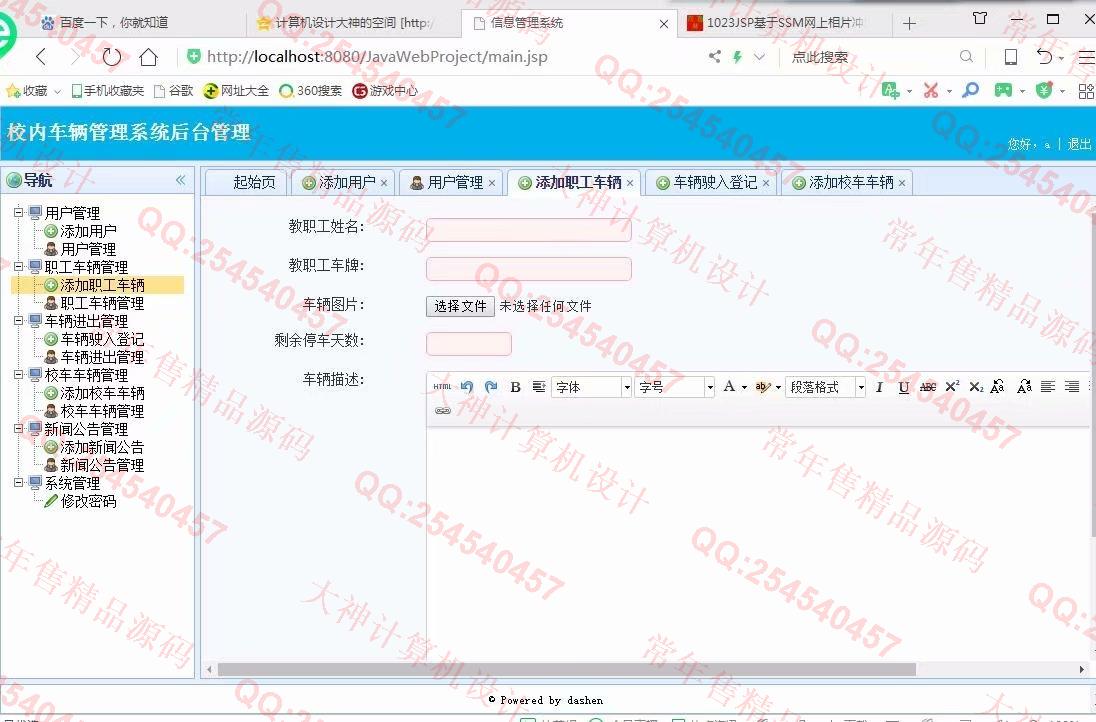This screenshot has height=722, width=1096.
Task: Open the 360搜索 bookmark
Action: coord(310,91)
